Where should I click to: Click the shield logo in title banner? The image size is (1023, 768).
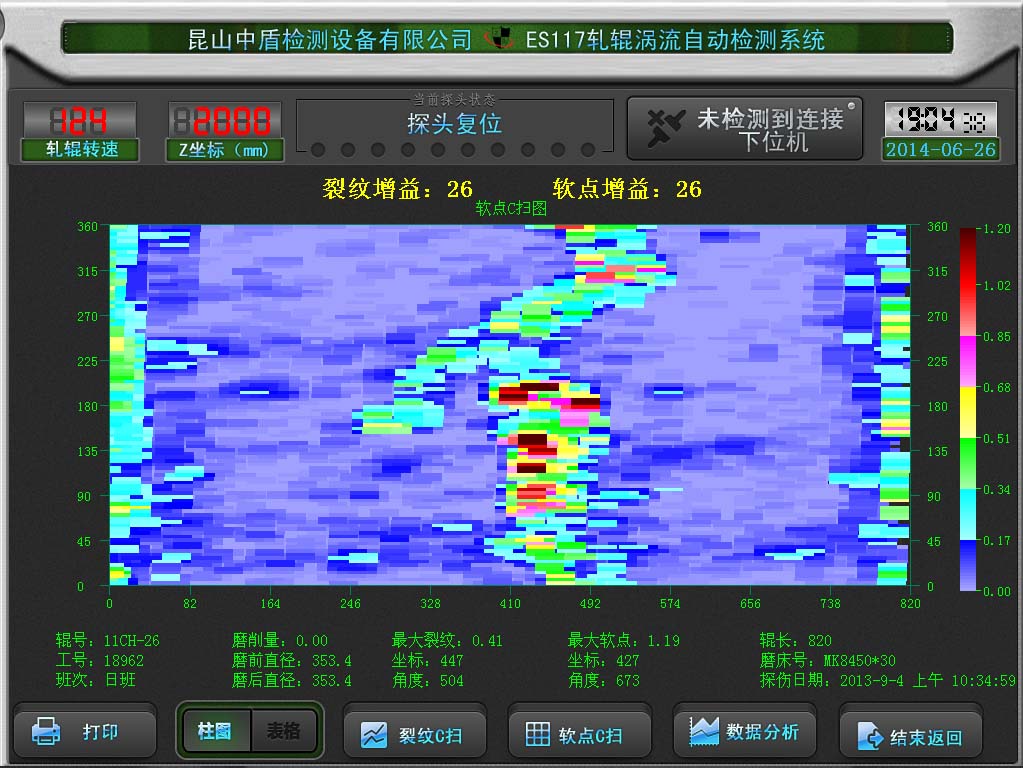tap(500, 38)
